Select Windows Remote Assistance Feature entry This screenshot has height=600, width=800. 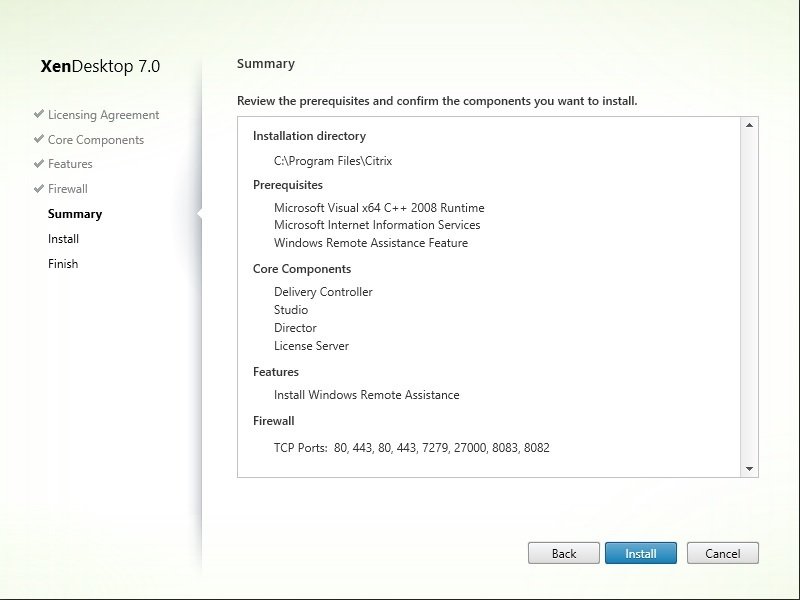coord(371,243)
